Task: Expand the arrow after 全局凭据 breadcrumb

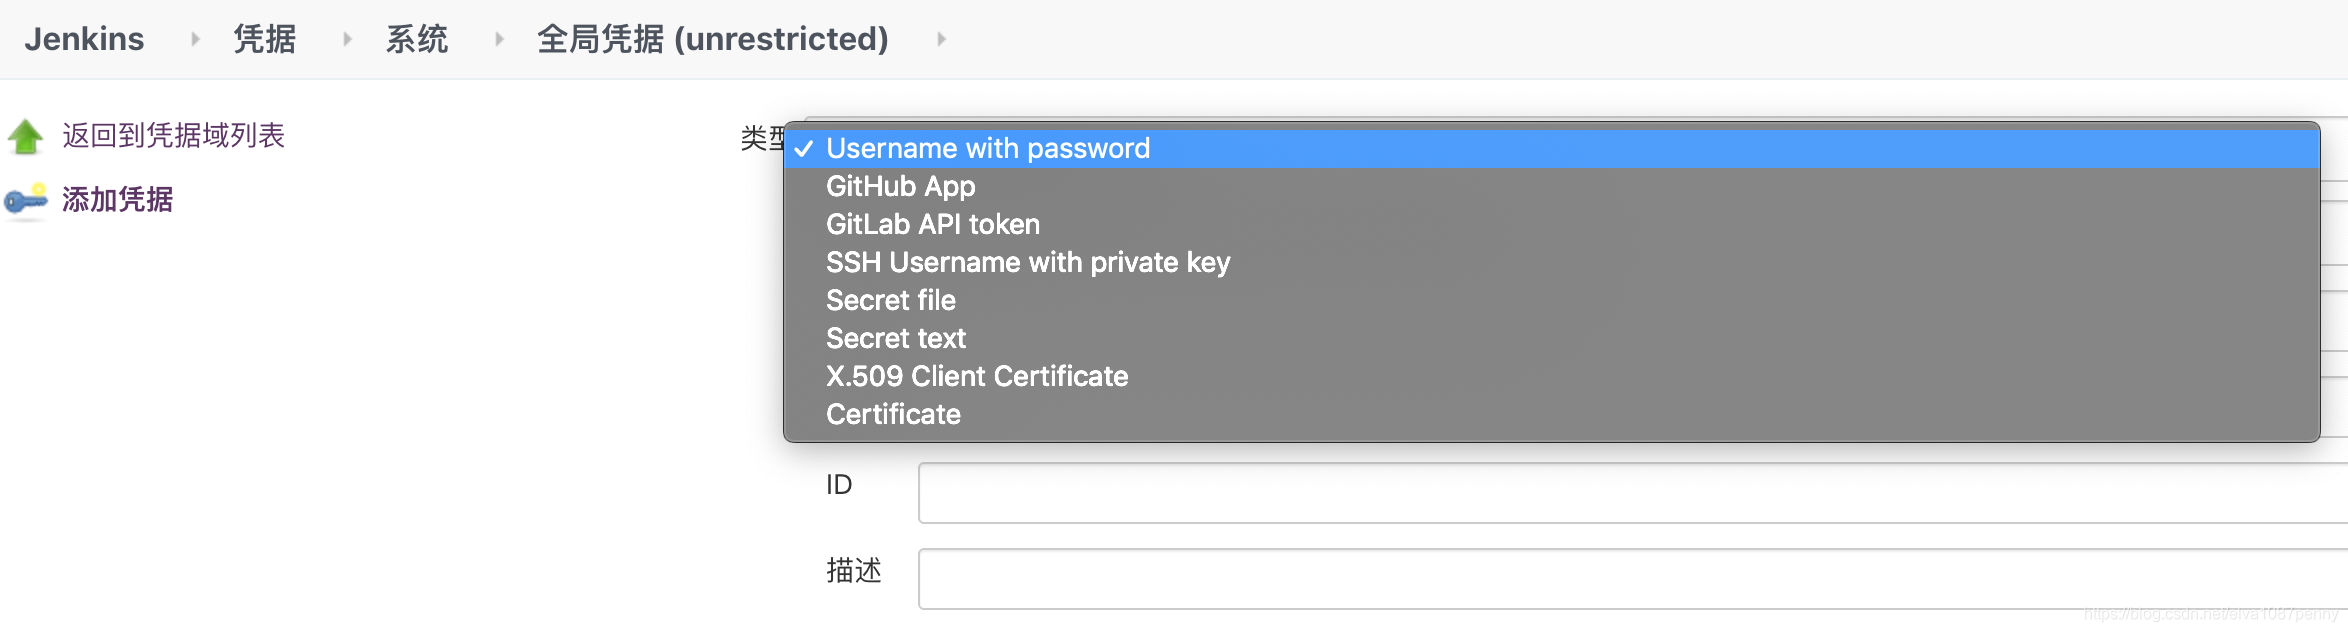Action: pos(941,39)
